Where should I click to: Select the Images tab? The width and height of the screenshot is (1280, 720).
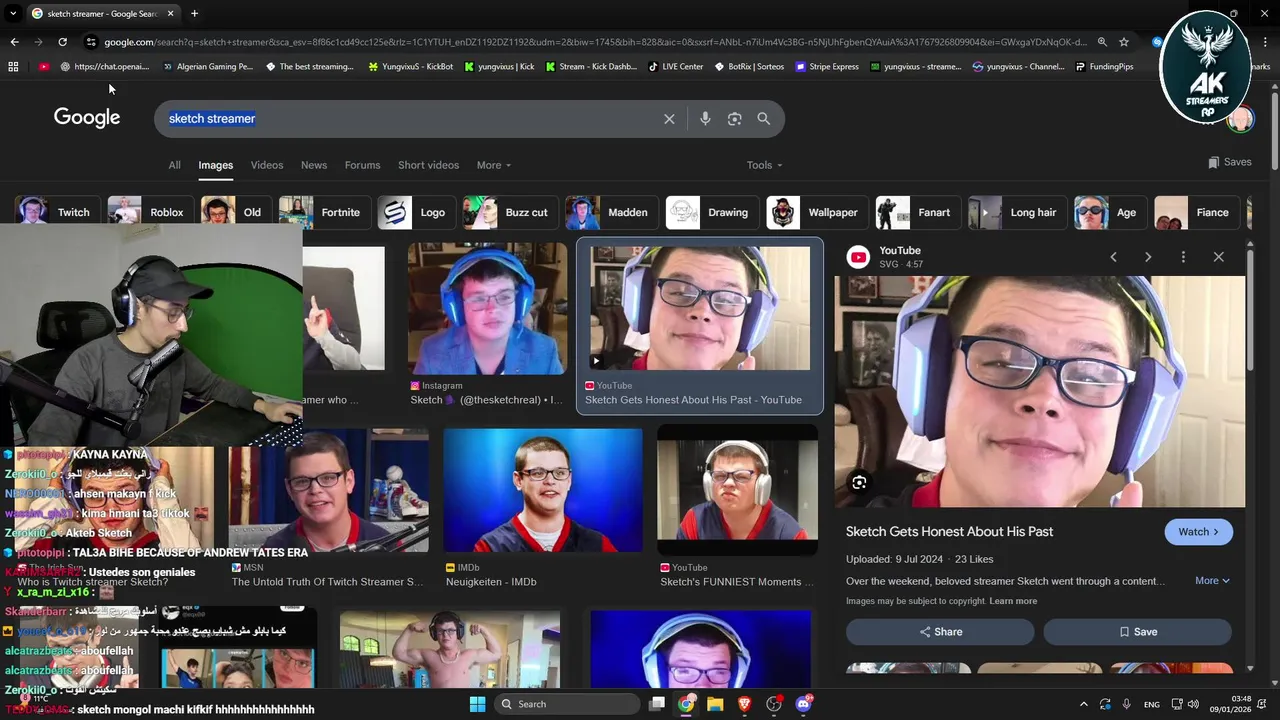215,165
